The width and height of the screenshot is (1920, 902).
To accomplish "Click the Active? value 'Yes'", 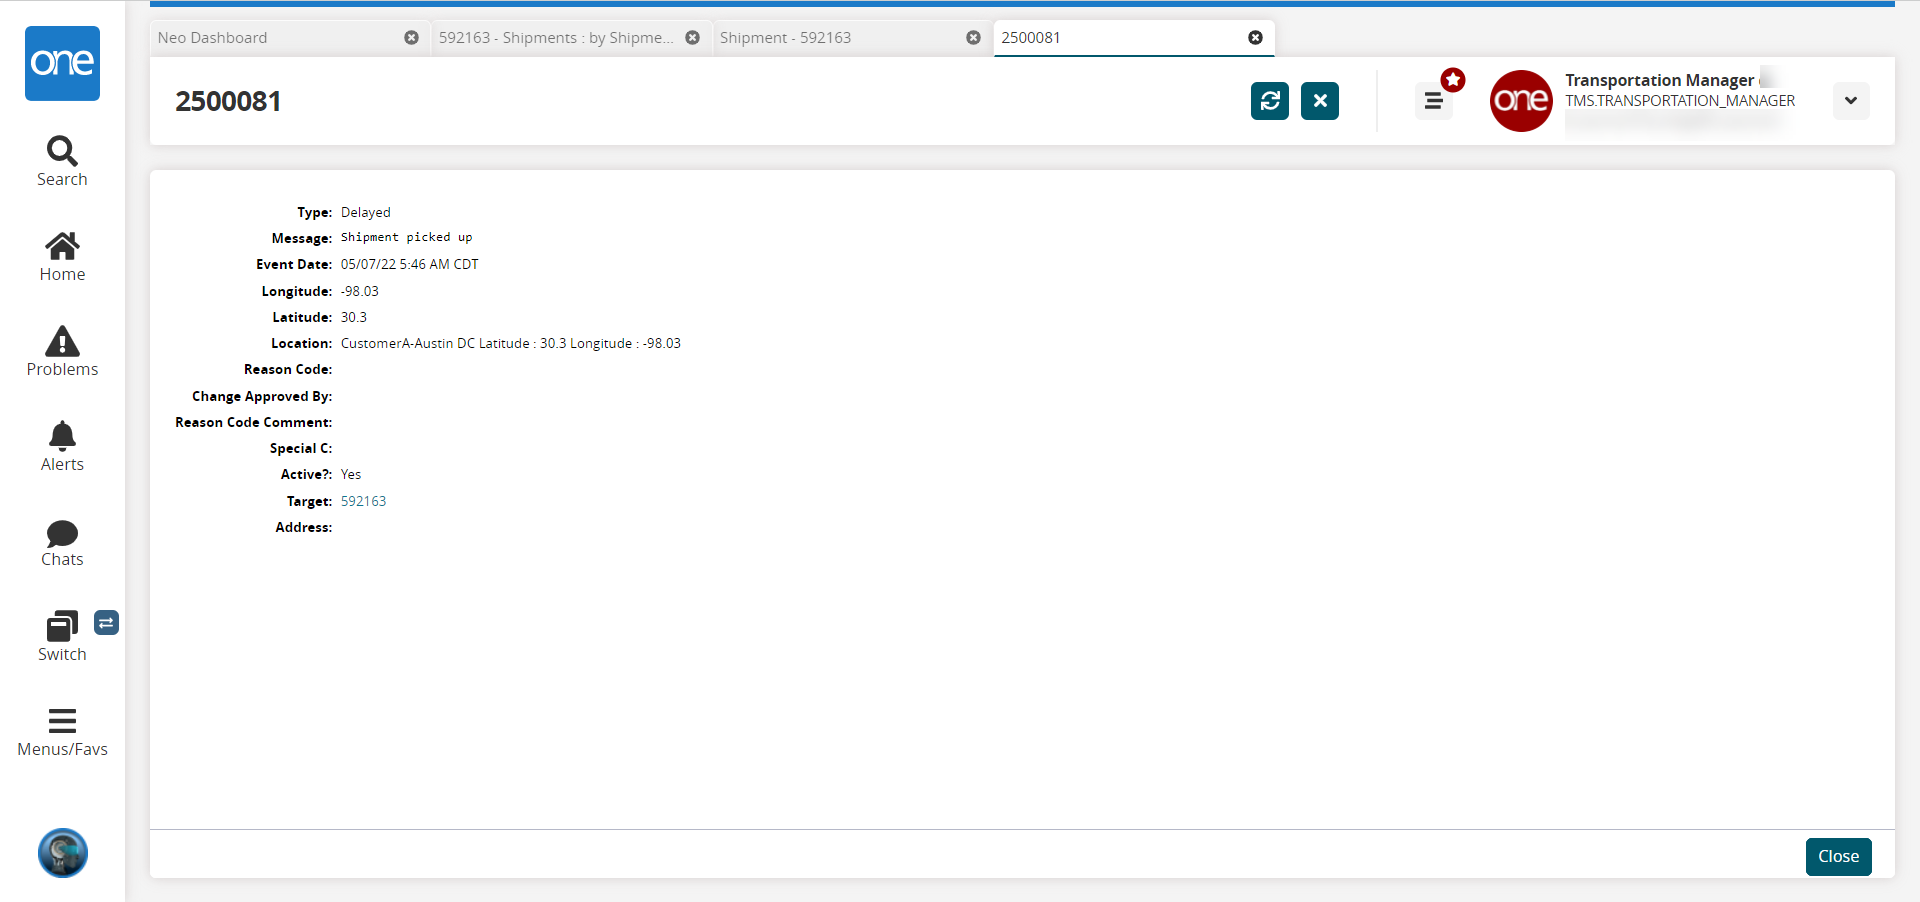I will [351, 474].
